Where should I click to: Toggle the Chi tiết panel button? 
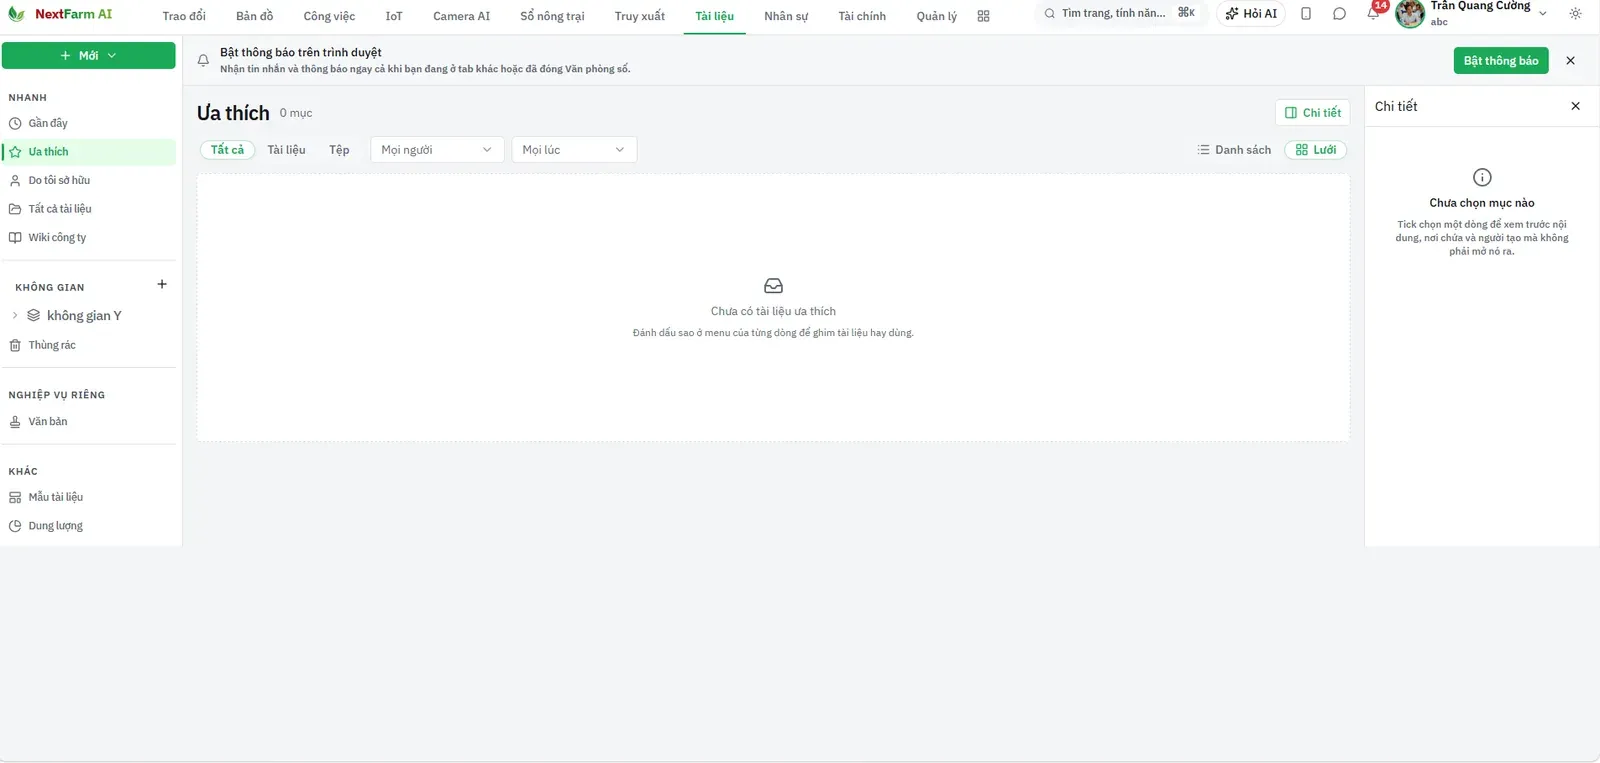coord(1313,113)
